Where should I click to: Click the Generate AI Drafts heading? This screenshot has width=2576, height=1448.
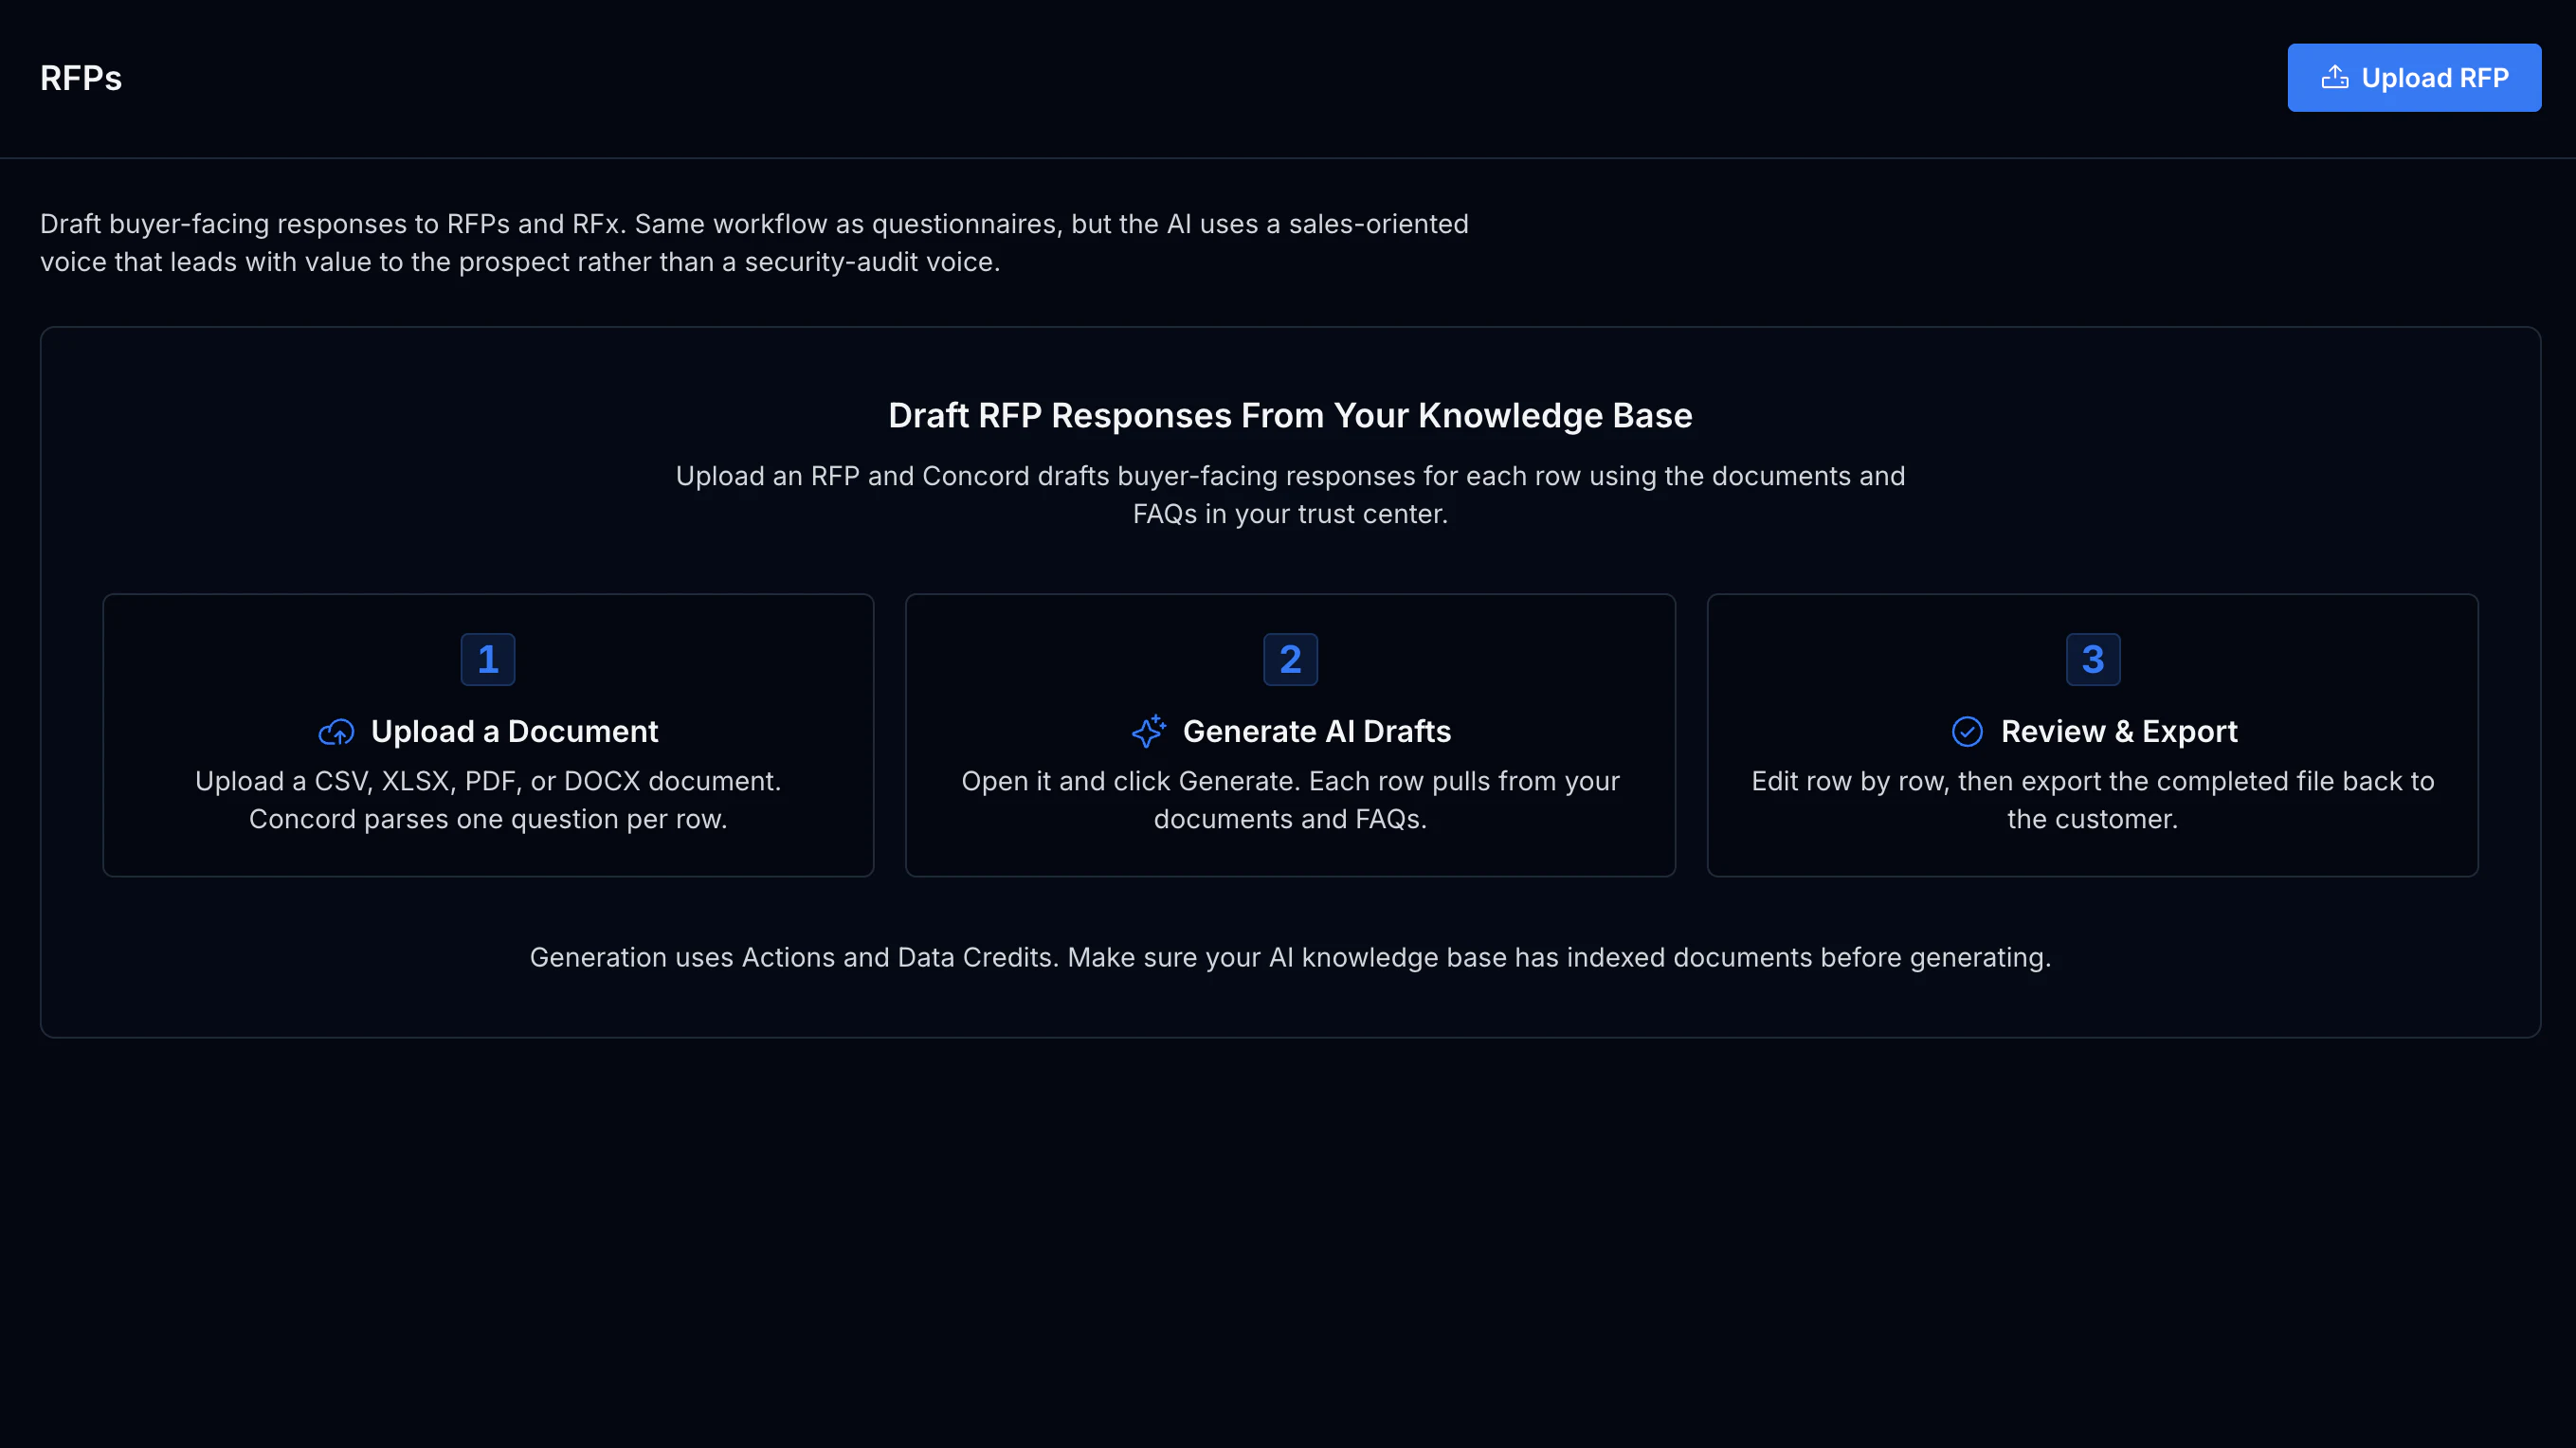[x=1316, y=732]
